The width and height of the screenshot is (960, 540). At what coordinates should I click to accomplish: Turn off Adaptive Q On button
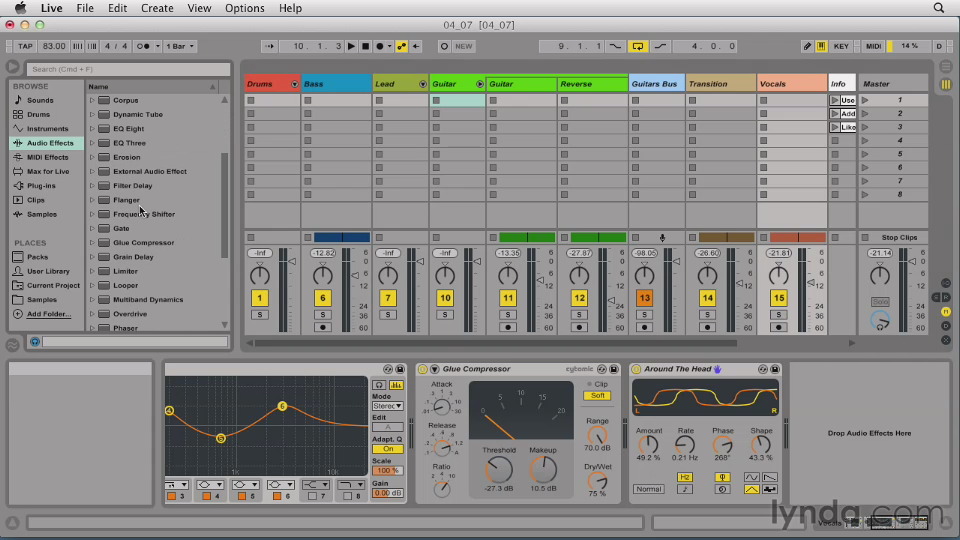388,449
